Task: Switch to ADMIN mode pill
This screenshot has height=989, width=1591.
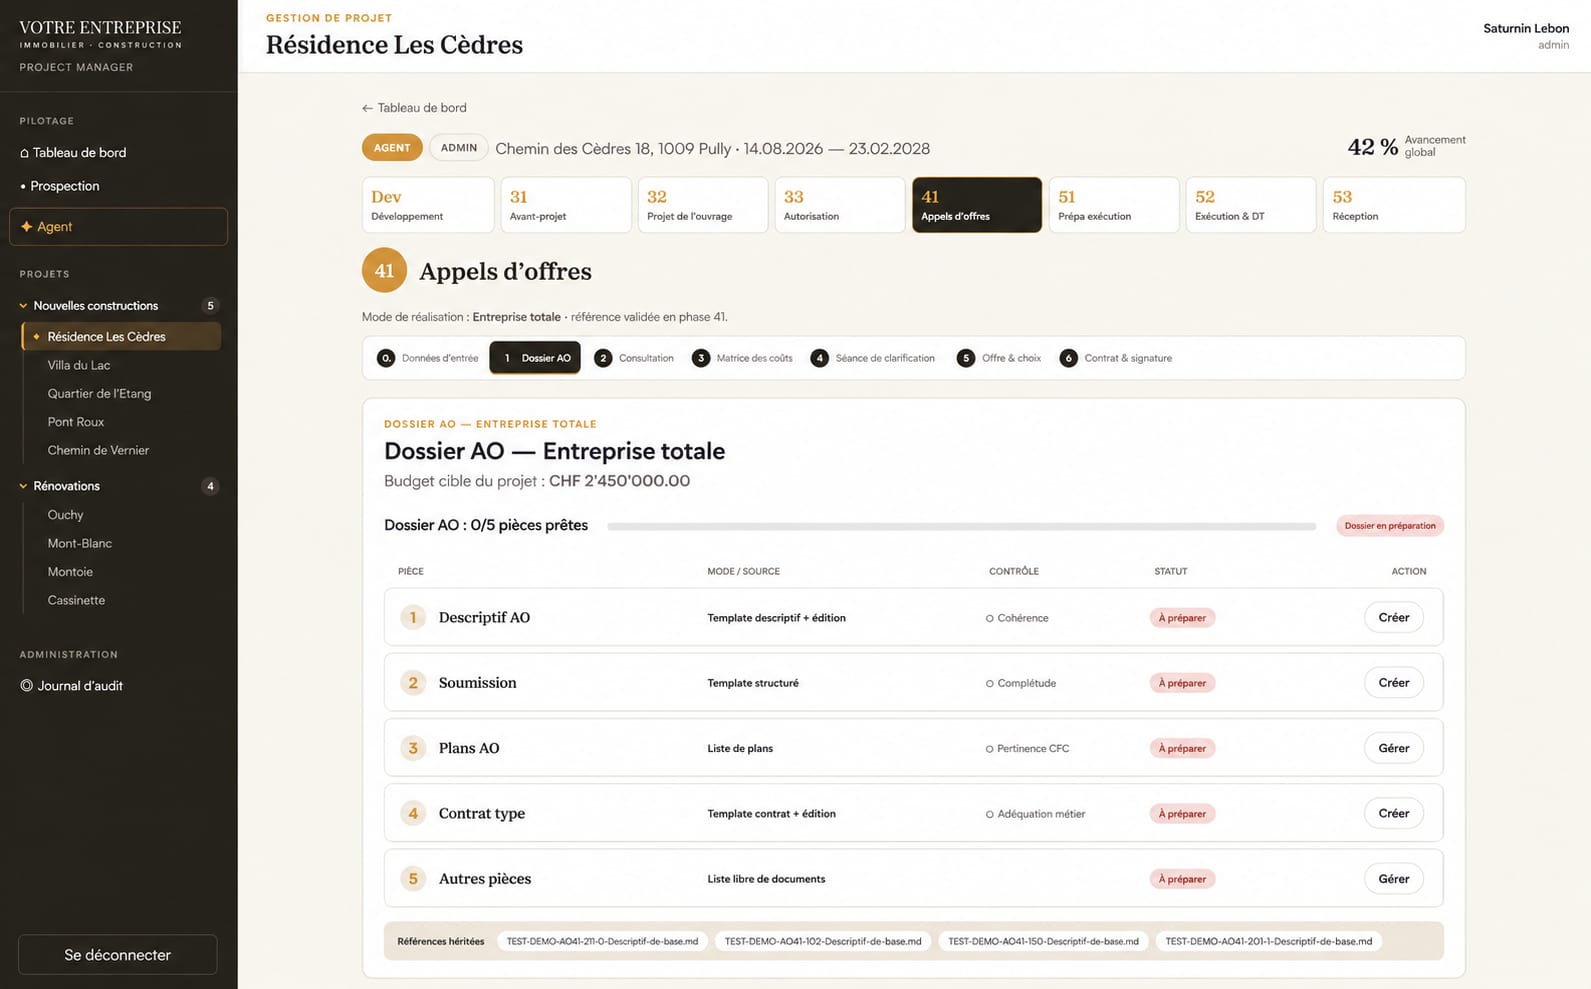Action: pyautogui.click(x=459, y=148)
